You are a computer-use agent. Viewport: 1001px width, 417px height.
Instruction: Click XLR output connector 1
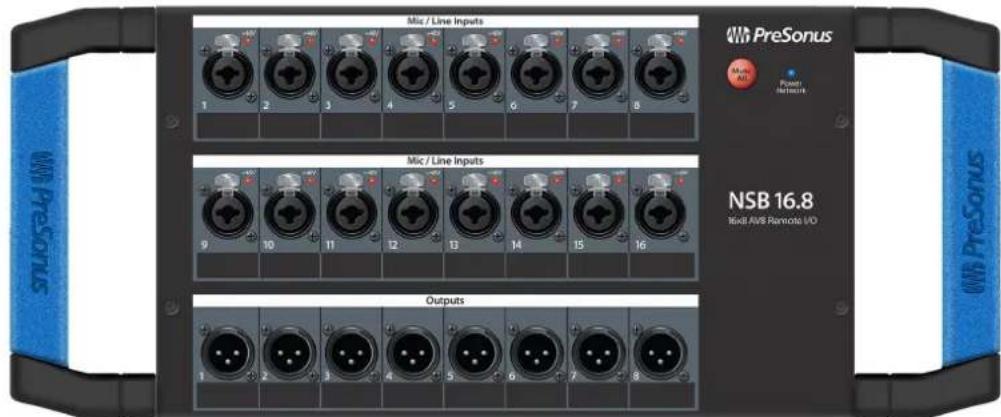pos(227,352)
